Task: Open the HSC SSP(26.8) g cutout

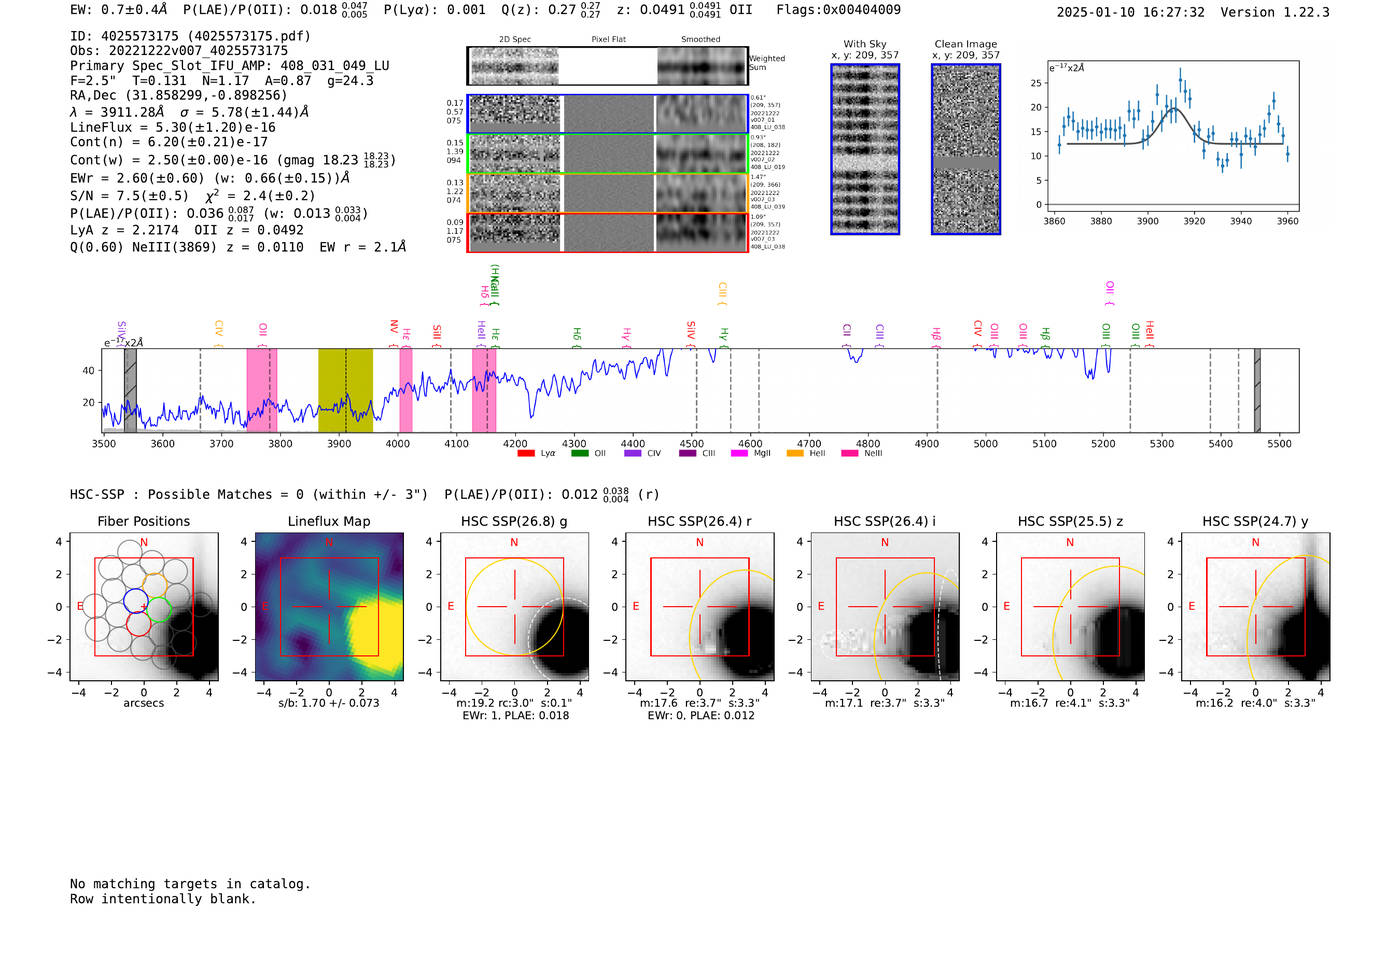Action: [514, 607]
